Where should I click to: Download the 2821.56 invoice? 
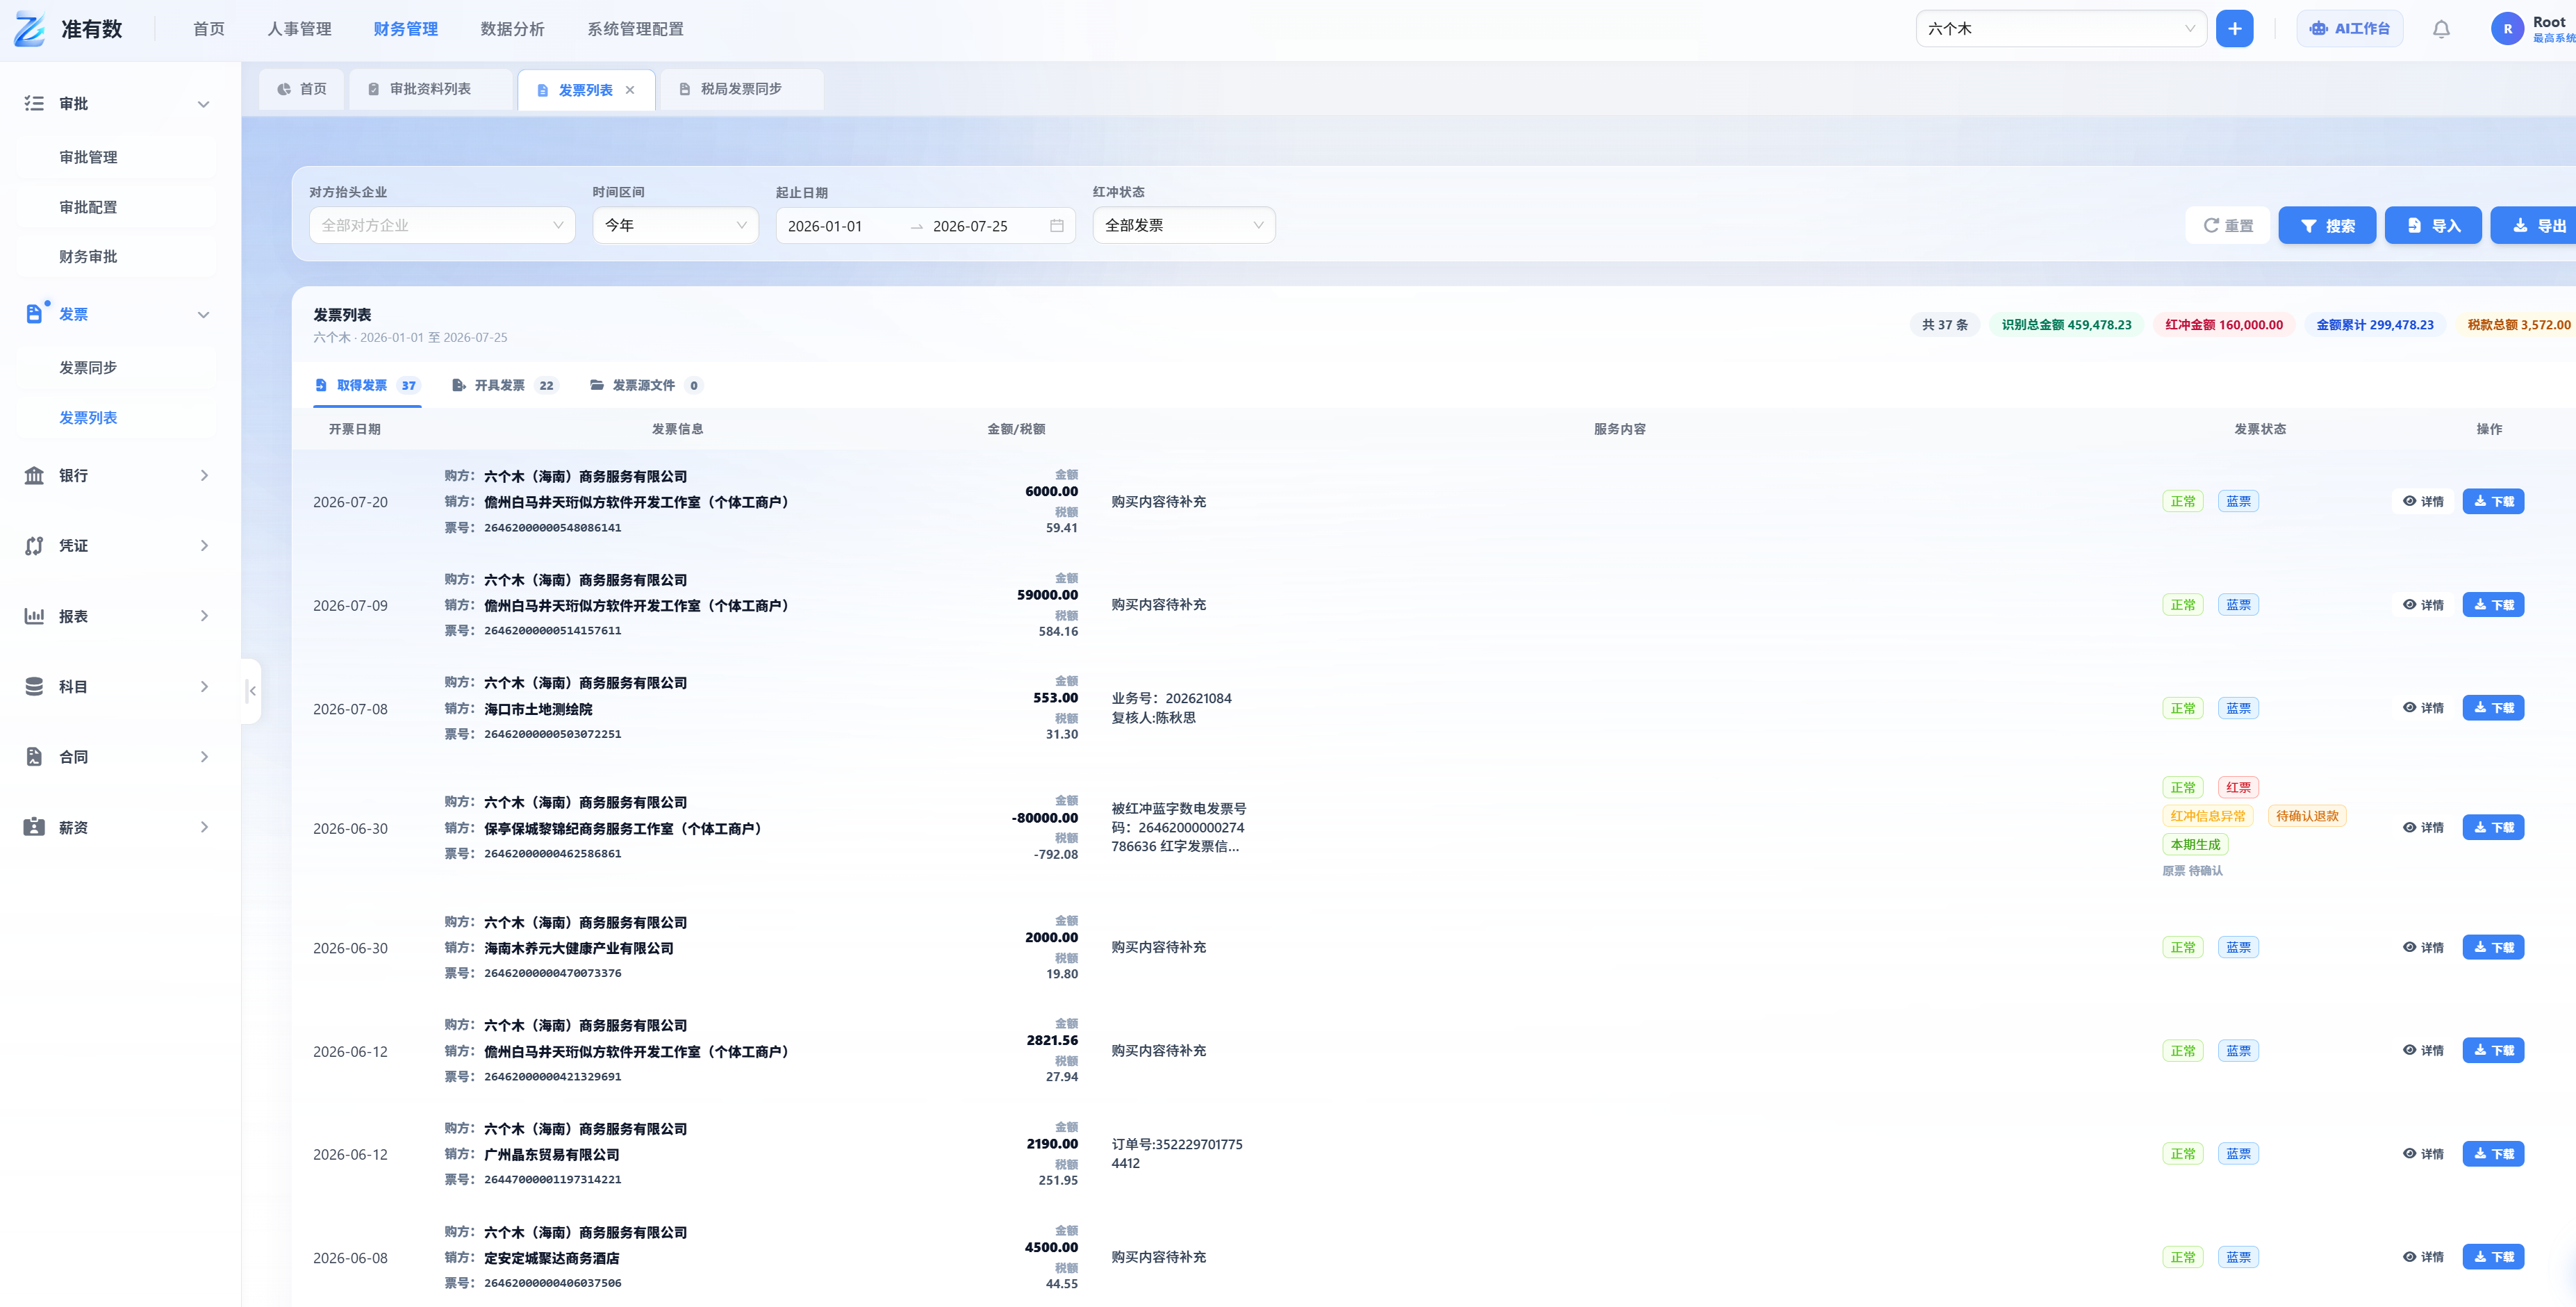2493,1051
